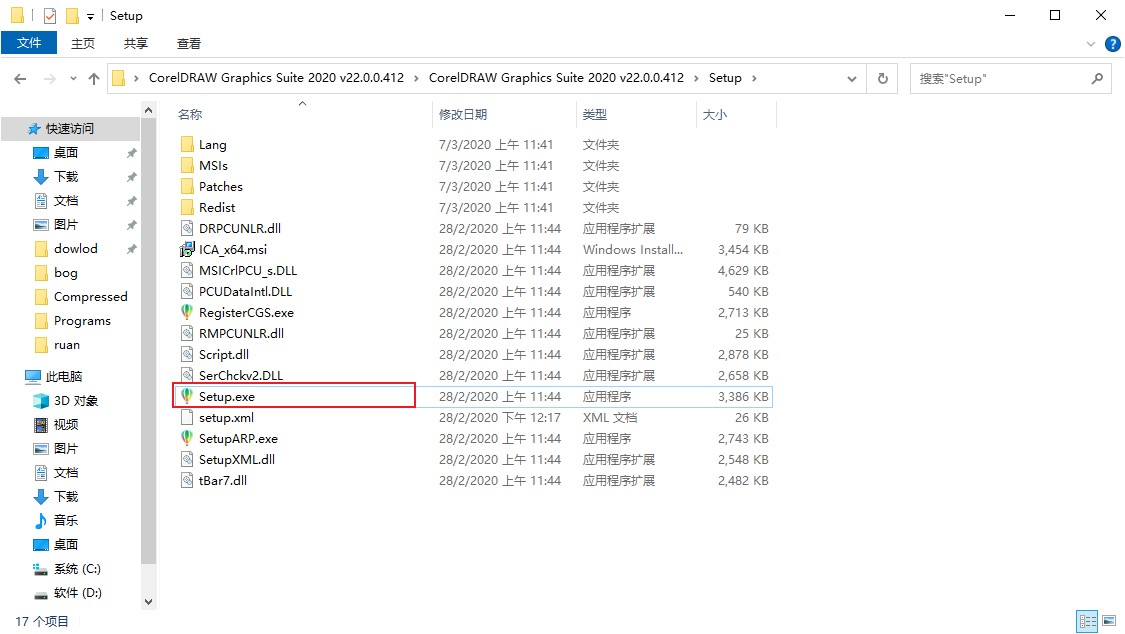Click the Setup breadcrumb segment
Screen dimensions: 1125x634
725,78
